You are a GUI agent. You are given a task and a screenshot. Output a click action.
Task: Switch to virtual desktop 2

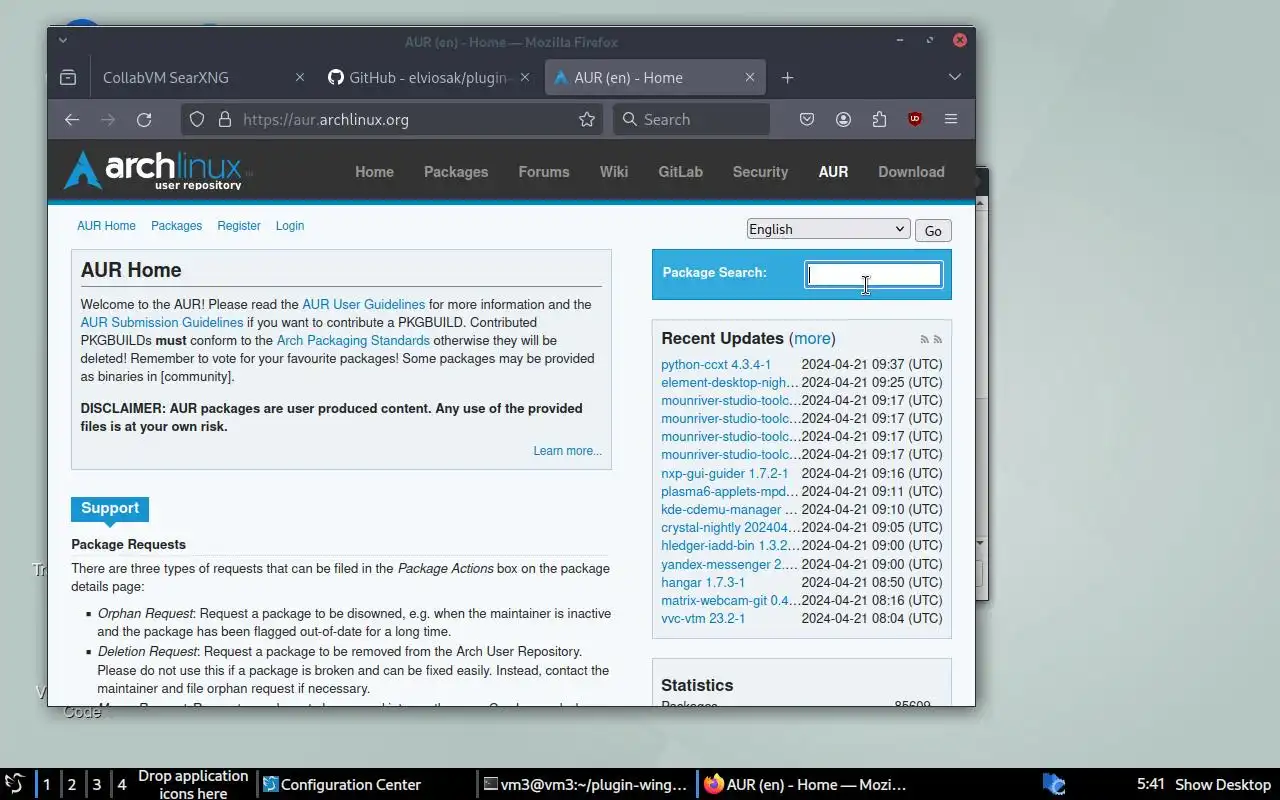click(x=72, y=784)
